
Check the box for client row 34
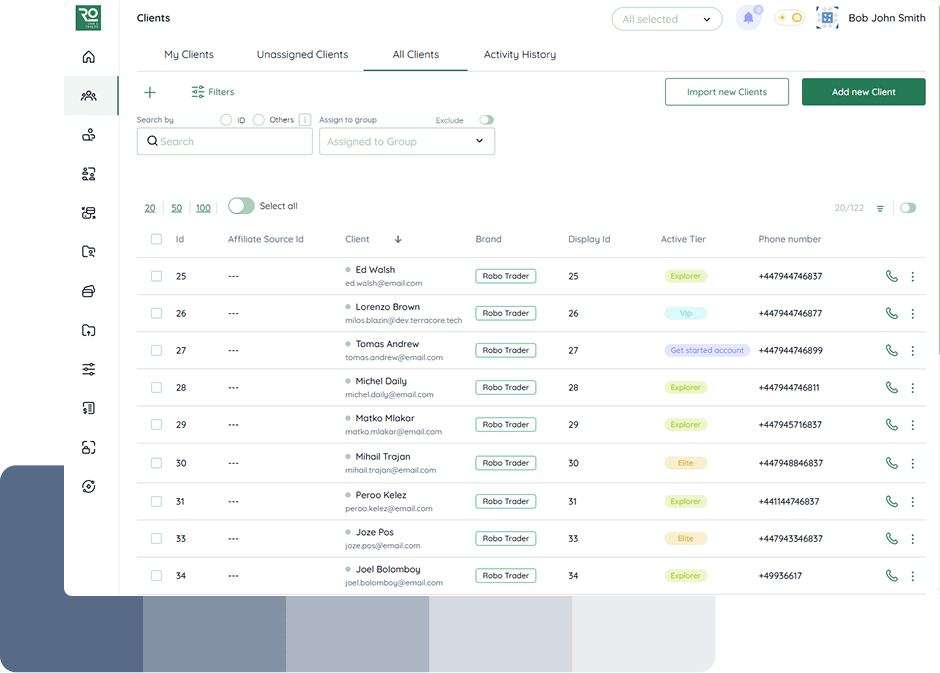pyautogui.click(x=156, y=576)
